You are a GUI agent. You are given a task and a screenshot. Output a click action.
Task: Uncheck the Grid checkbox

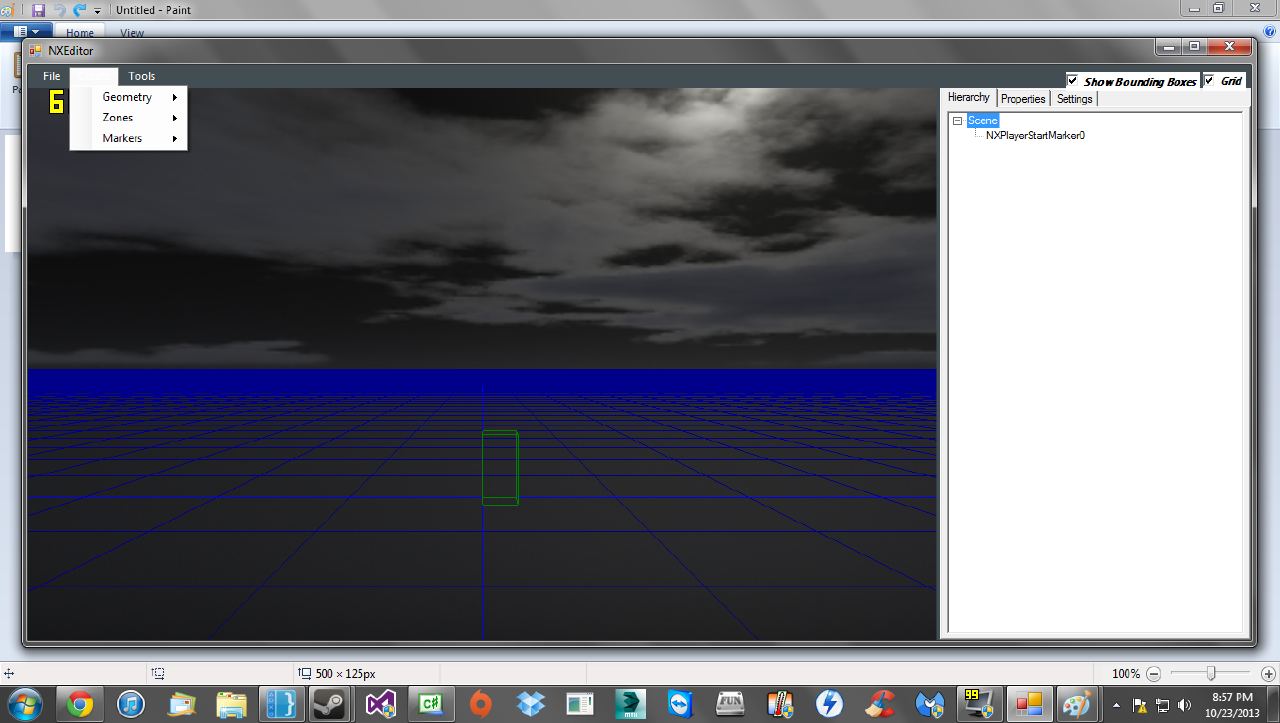pos(1209,81)
